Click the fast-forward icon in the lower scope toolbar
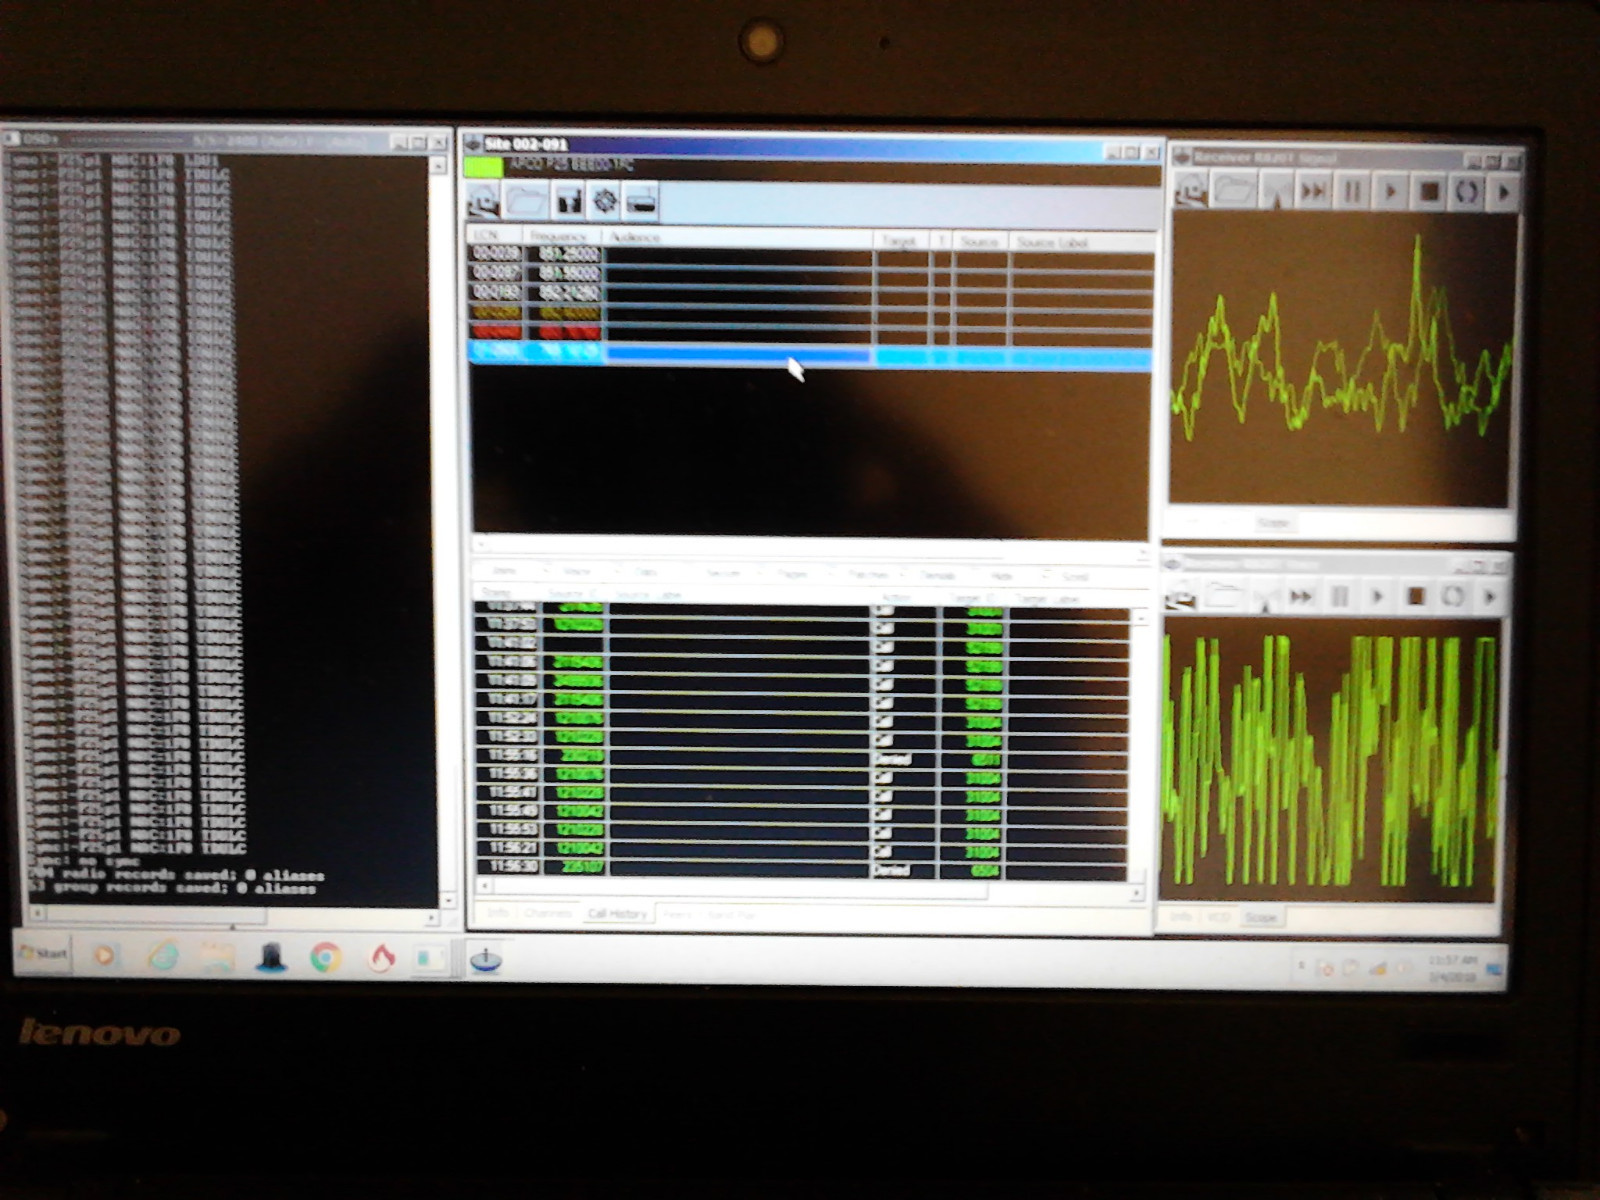The width and height of the screenshot is (1600, 1200). (x=1300, y=597)
